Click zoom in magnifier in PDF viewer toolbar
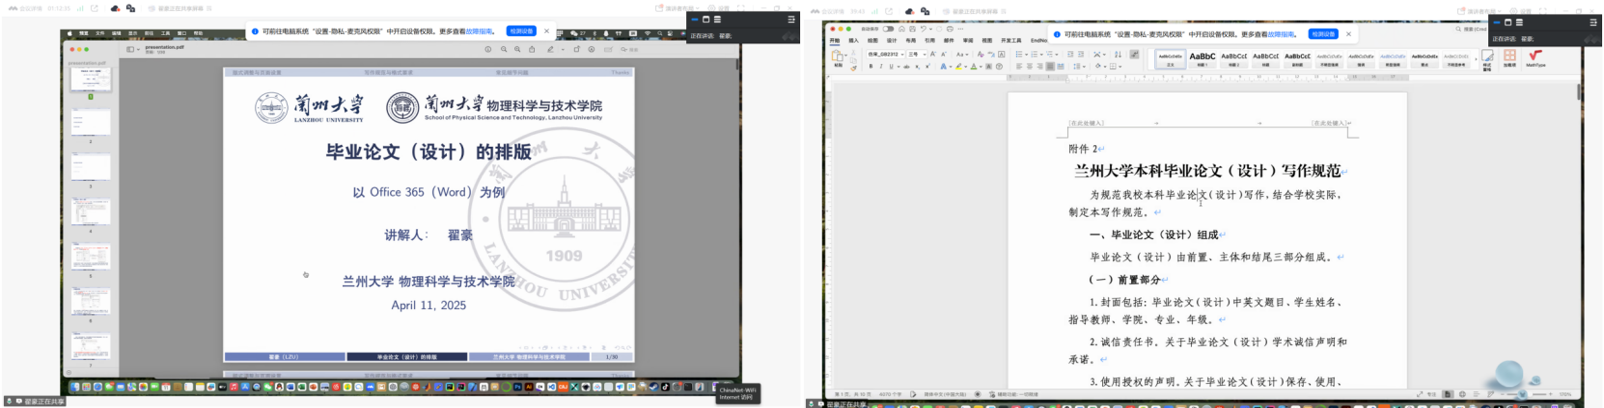The height and width of the screenshot is (408, 1604). pyautogui.click(x=517, y=49)
